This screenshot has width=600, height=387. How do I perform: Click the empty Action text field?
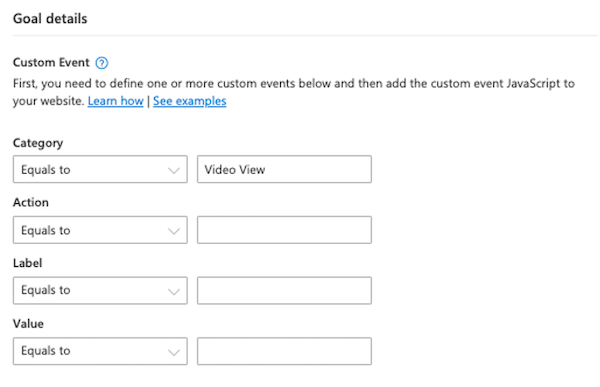coord(284,230)
